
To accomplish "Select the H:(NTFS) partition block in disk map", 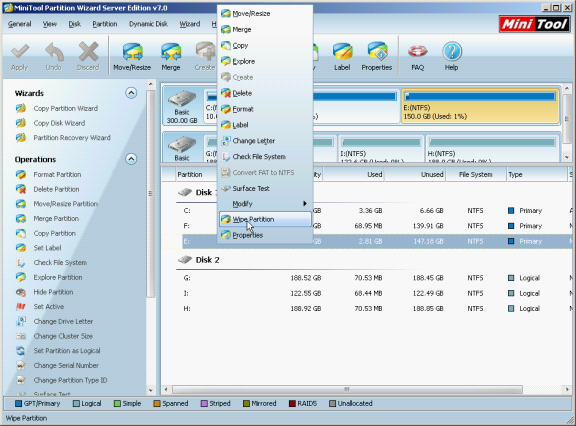I will pyautogui.click(x=492, y=150).
